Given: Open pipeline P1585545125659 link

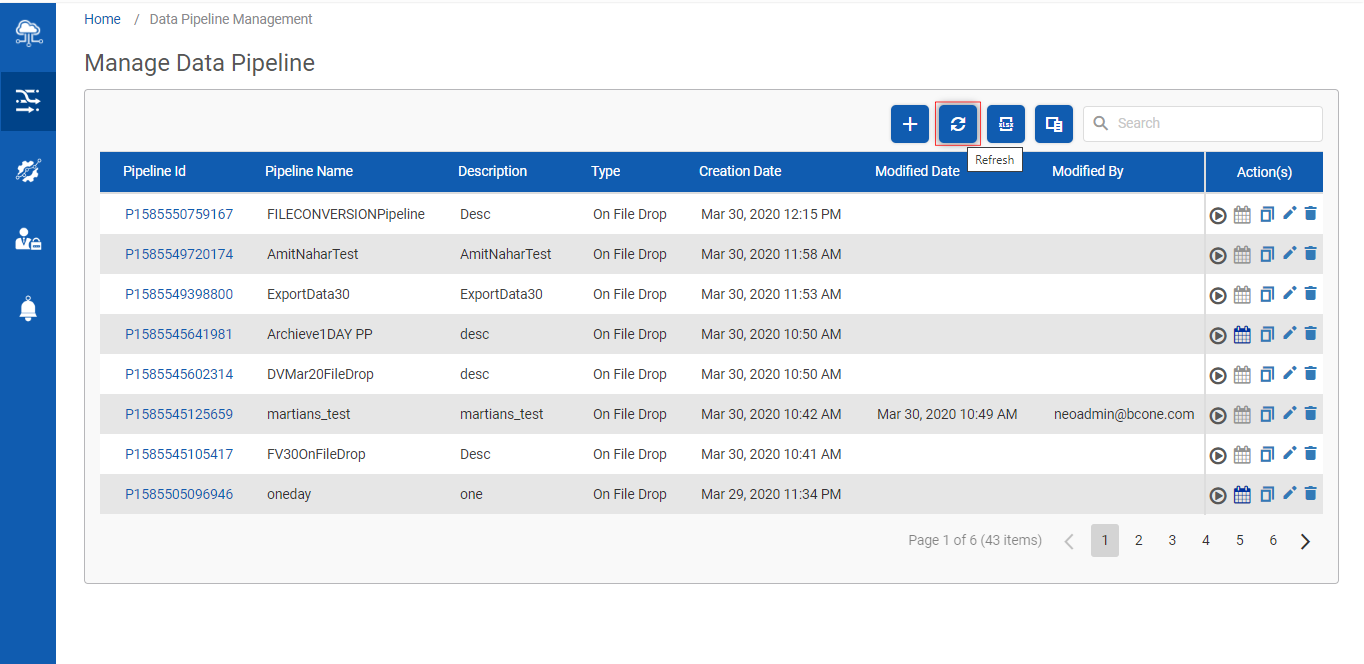Looking at the screenshot, I should click(179, 414).
